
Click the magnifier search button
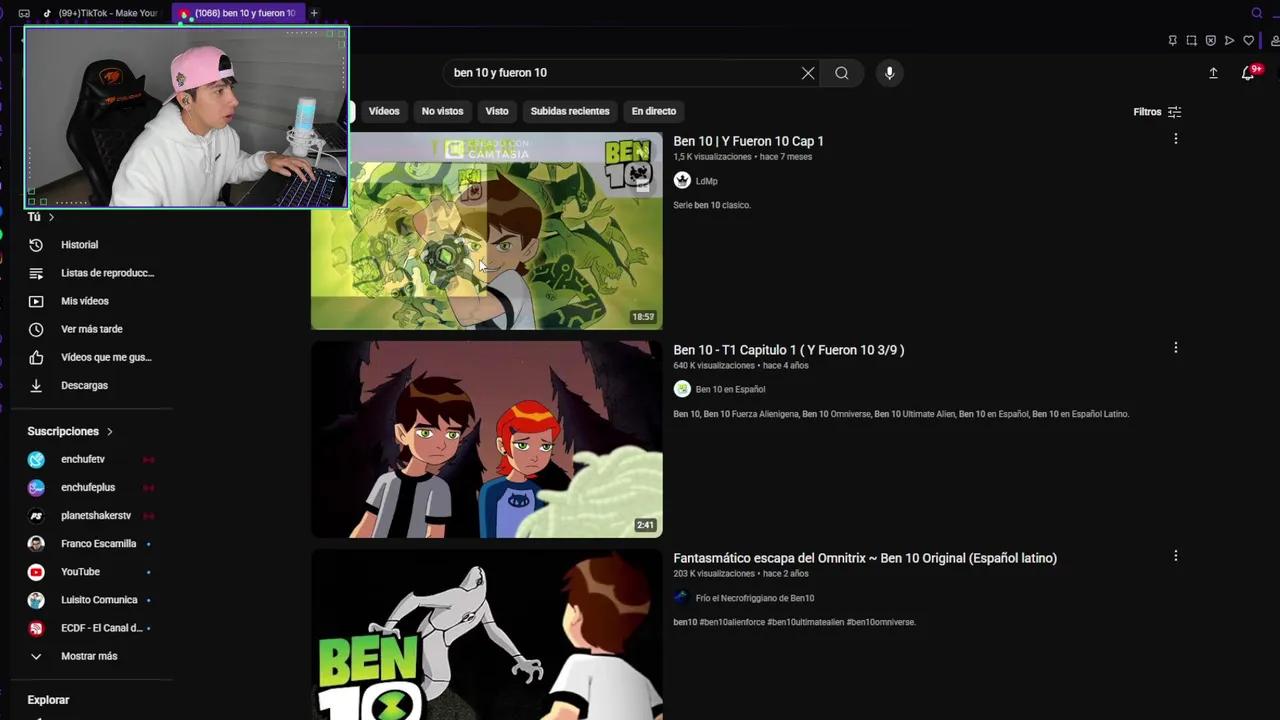pyautogui.click(x=842, y=73)
